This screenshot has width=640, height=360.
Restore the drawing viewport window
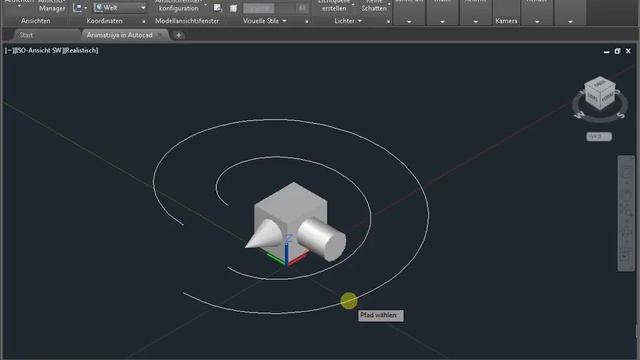click(617, 51)
